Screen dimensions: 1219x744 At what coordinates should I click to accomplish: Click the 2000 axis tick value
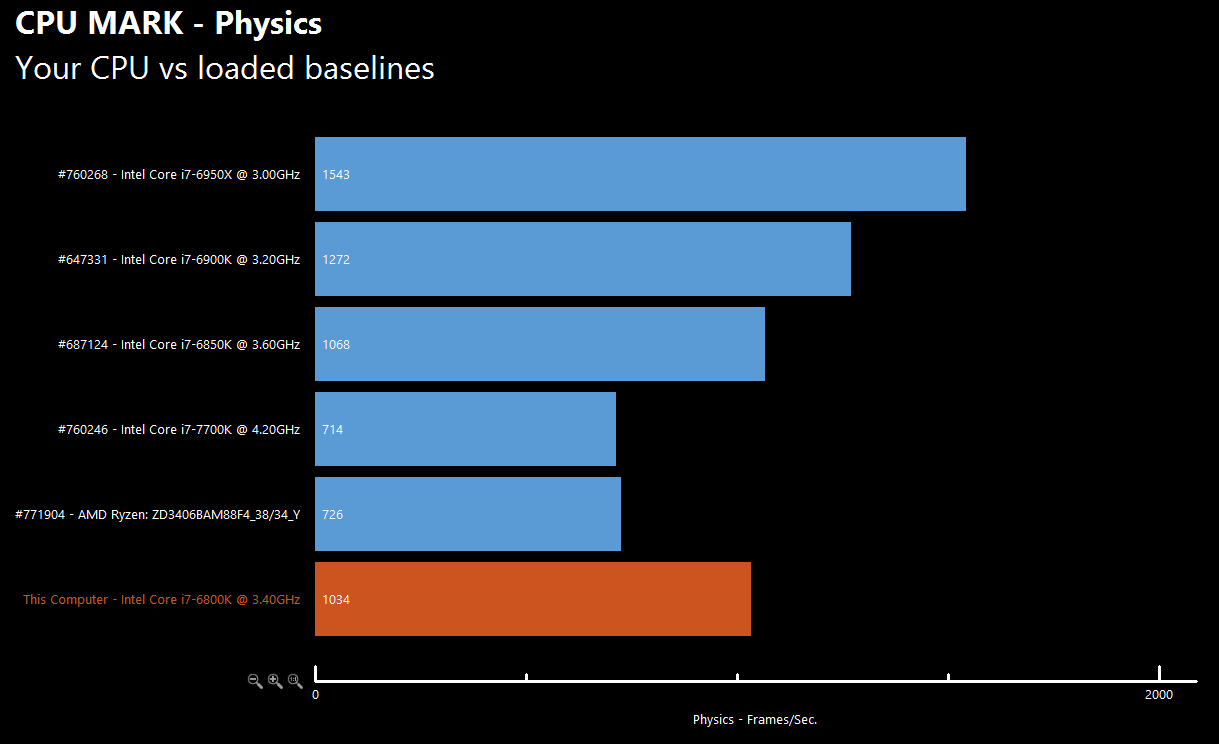[x=1159, y=694]
